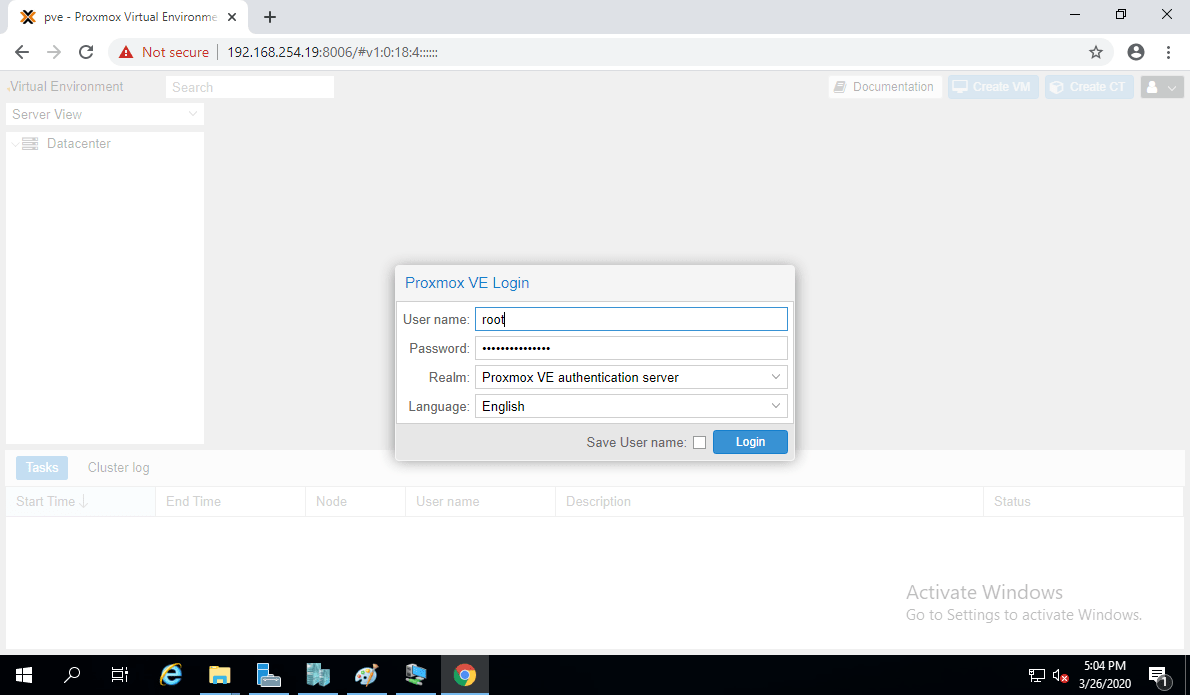Open the server towers app in taskbar

click(x=318, y=675)
